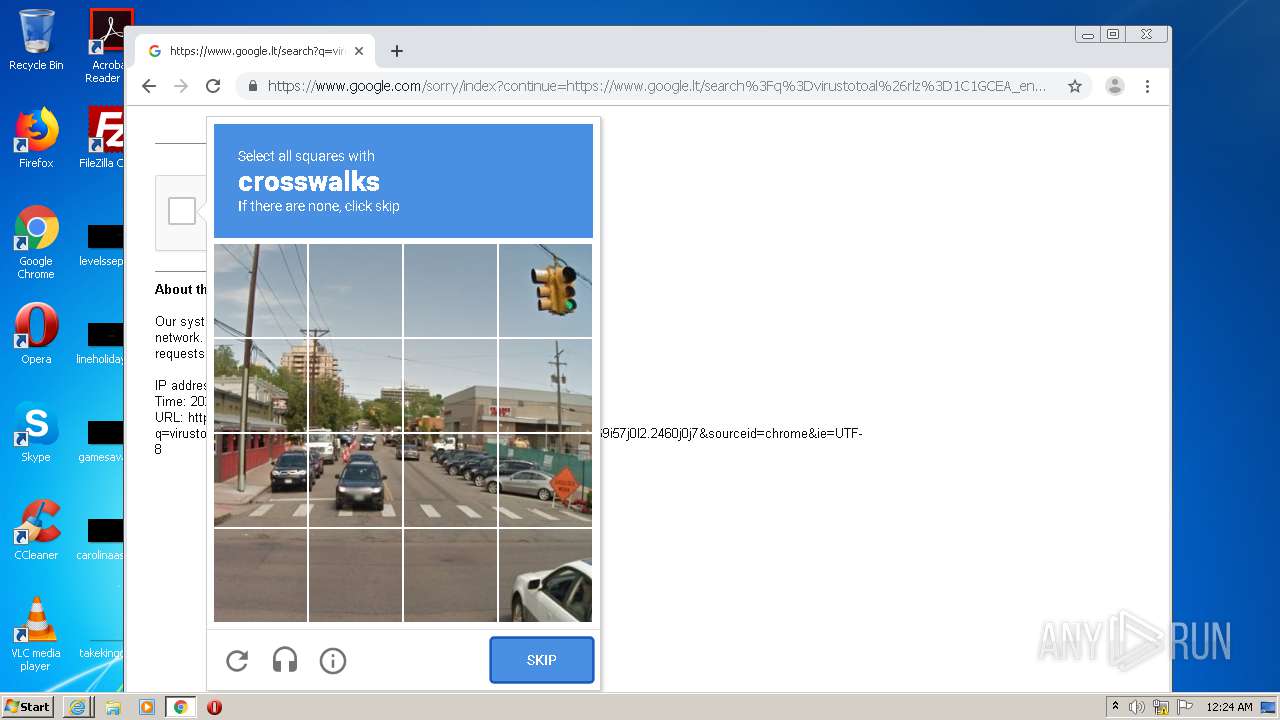Open Google Chrome desktop shortcut
Viewport: 1280px width, 720px height.
pos(36,243)
